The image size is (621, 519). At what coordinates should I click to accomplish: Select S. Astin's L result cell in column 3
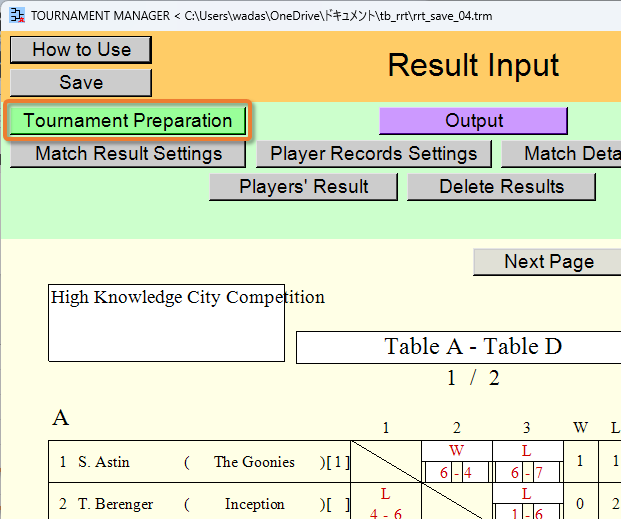pyautogui.click(x=527, y=451)
